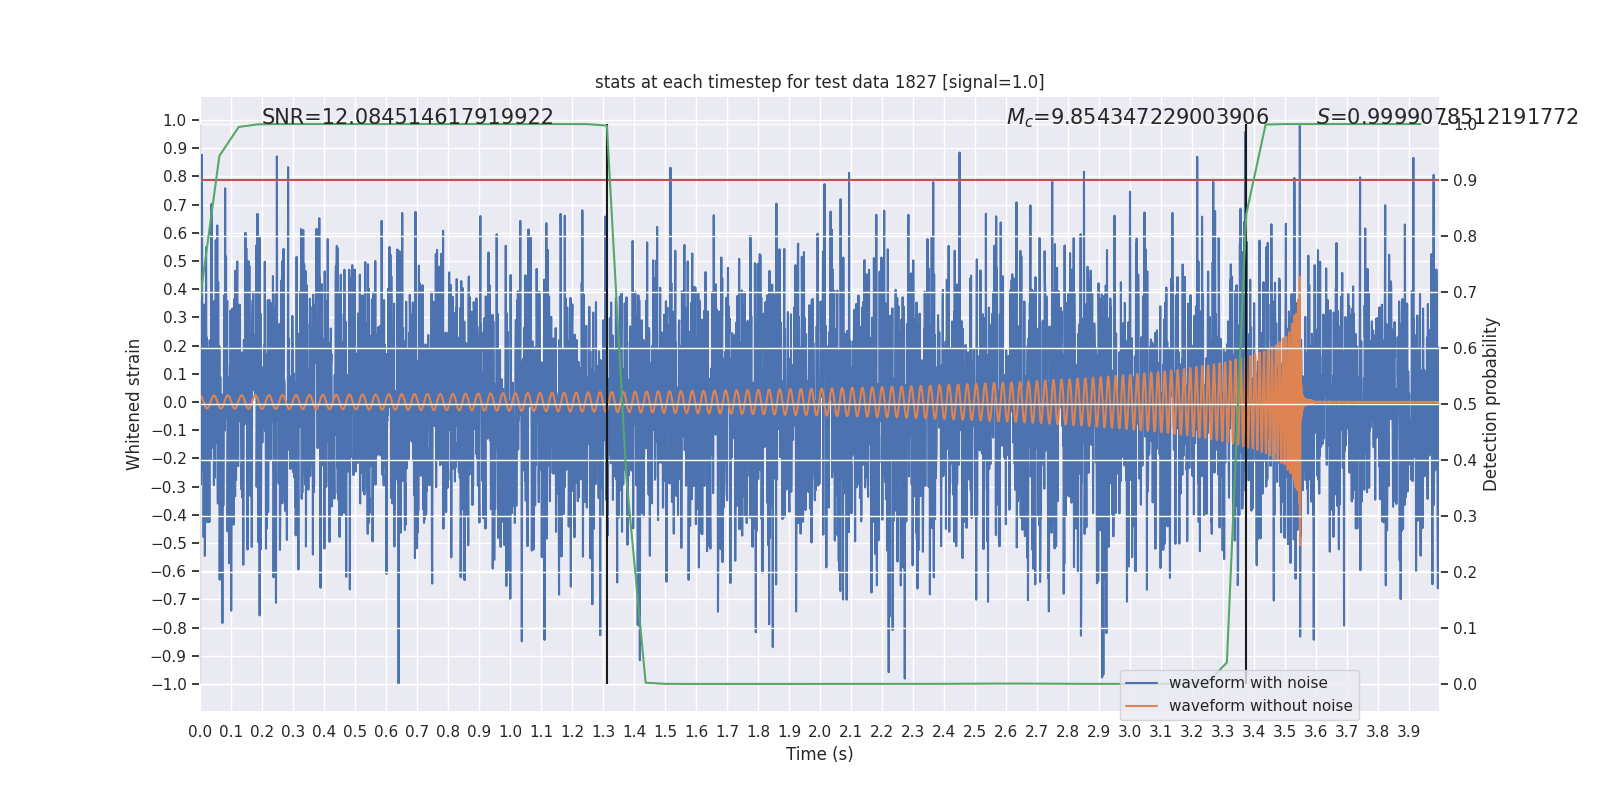Viewport: 1600px width, 800px height.
Task: Click the 2.0 tick on time axis
Action: tap(819, 732)
